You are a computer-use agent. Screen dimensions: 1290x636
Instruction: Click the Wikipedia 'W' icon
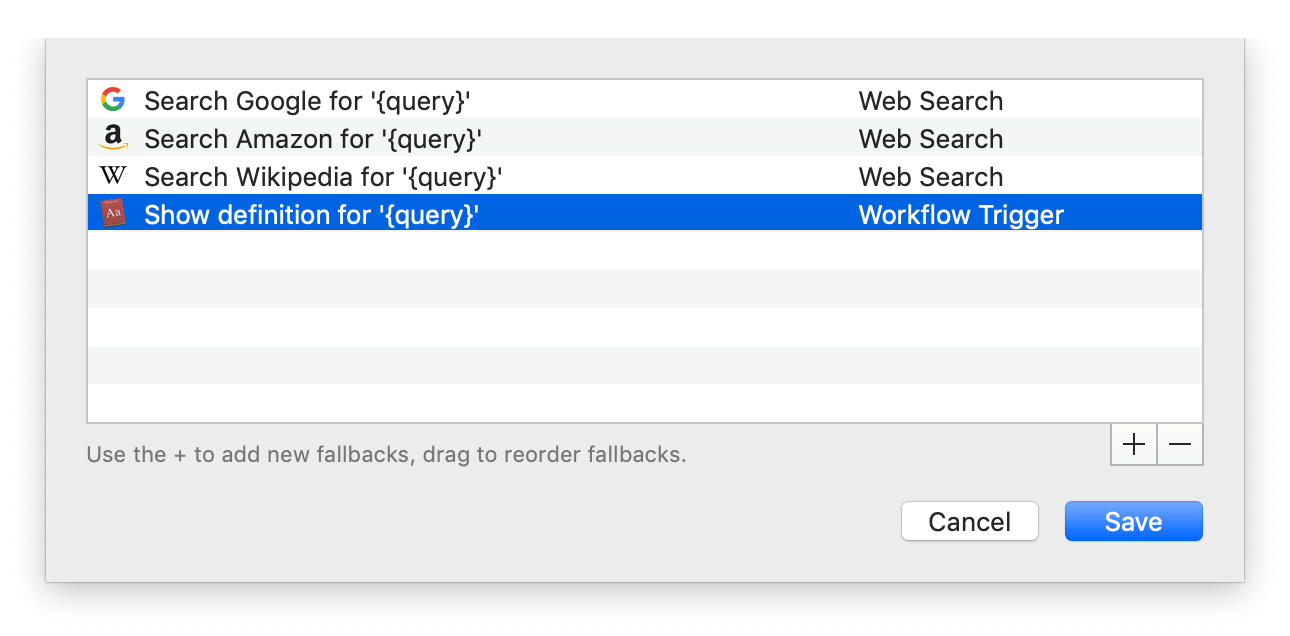tap(114, 175)
